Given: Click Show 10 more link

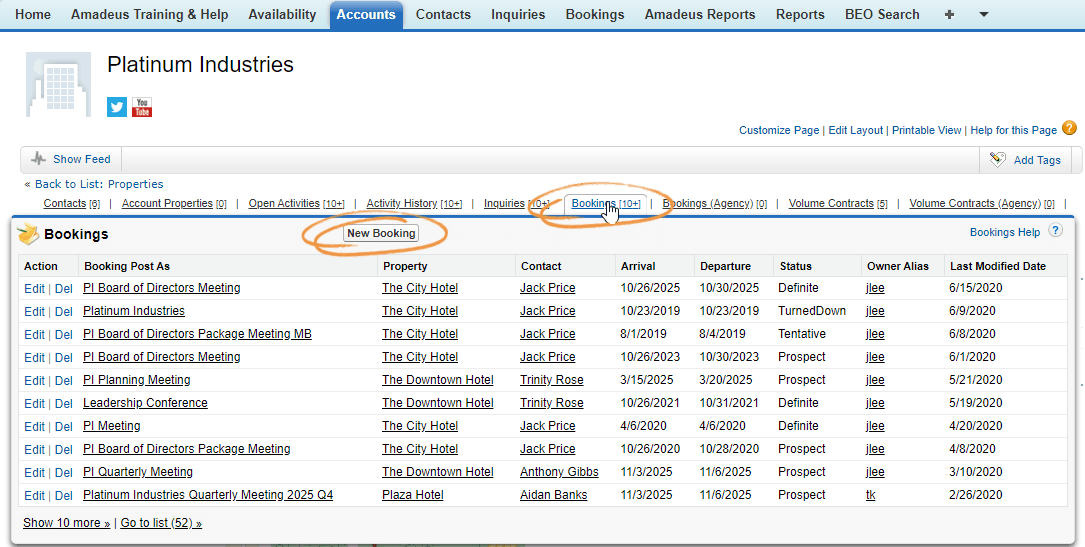Looking at the screenshot, I should coord(66,523).
